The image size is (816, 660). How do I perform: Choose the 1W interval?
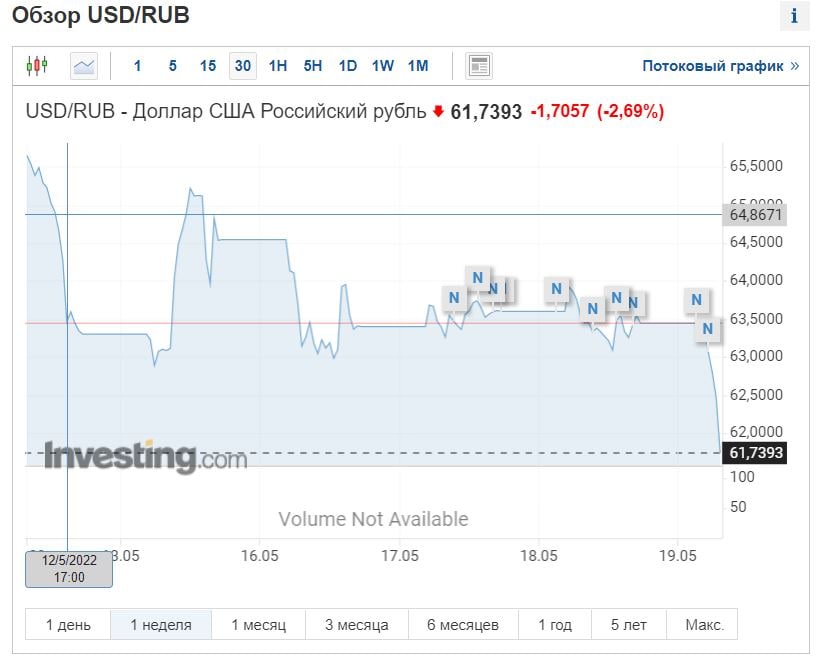point(383,66)
